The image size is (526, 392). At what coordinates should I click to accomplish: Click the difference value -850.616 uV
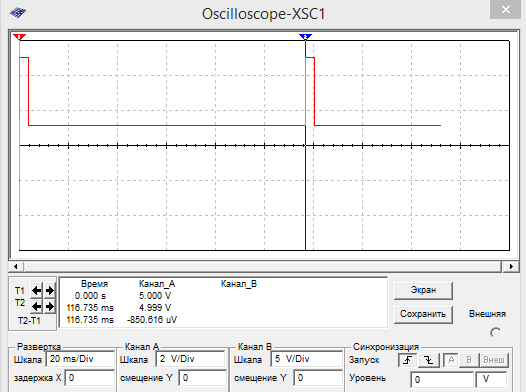(x=152, y=320)
